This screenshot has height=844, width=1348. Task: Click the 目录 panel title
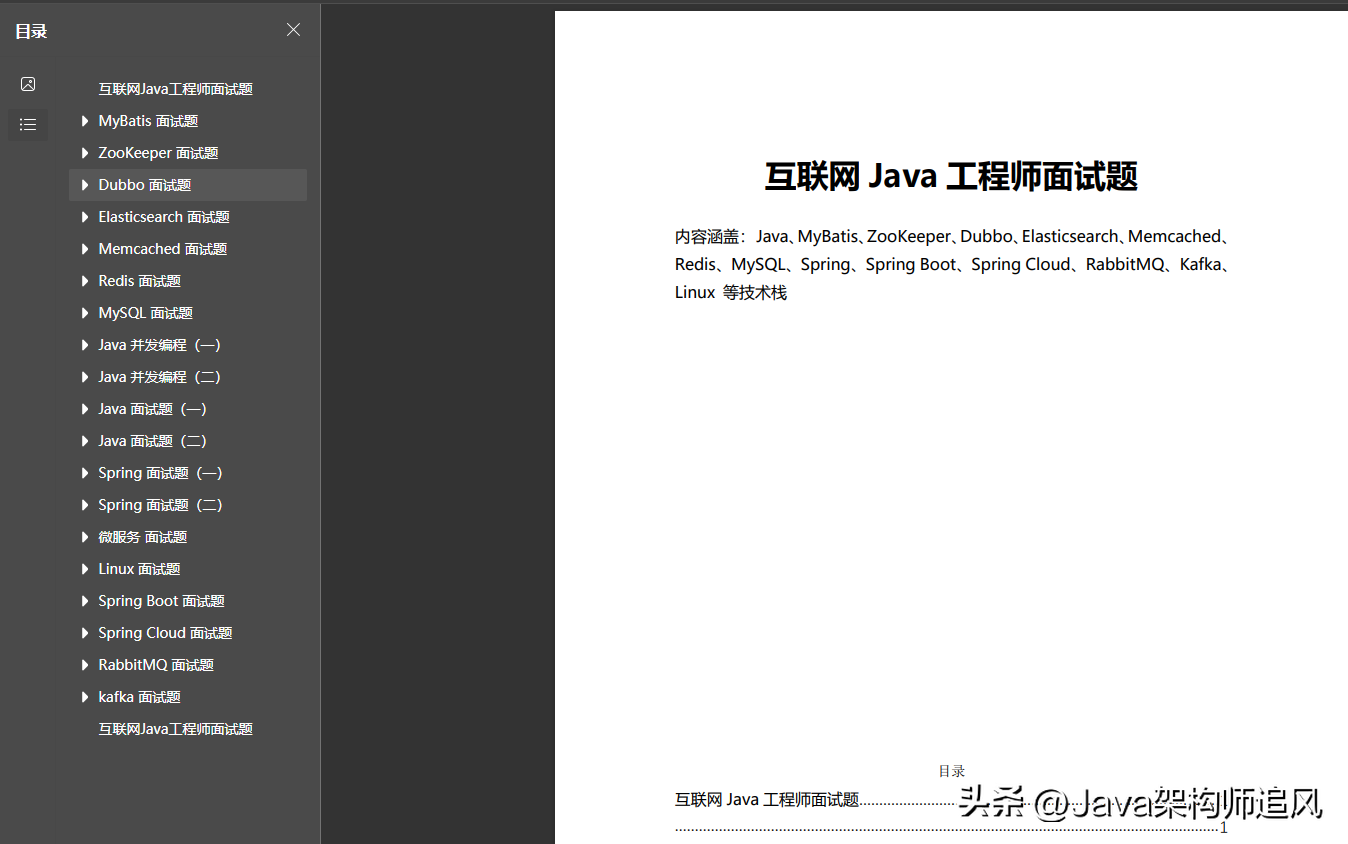pyautogui.click(x=31, y=31)
